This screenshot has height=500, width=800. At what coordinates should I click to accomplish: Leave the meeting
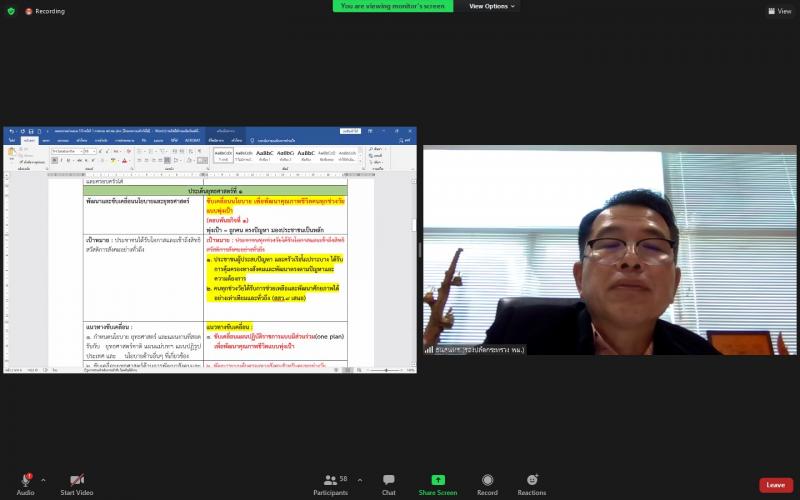(776, 485)
